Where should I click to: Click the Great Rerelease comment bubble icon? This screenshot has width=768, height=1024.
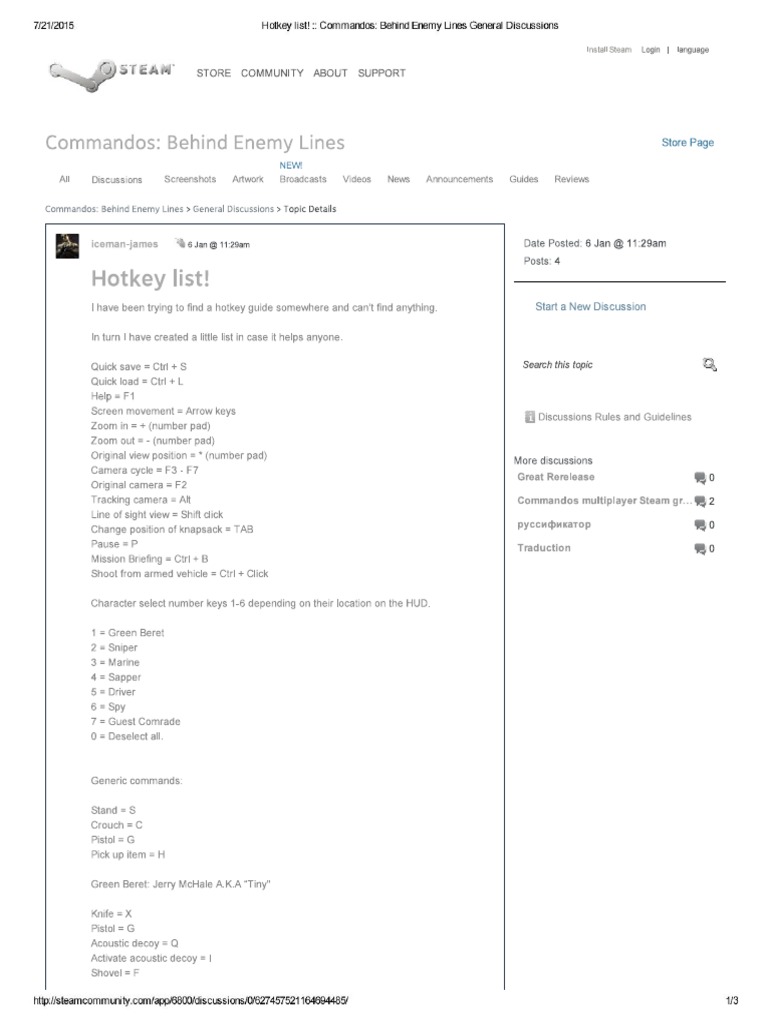coord(699,478)
